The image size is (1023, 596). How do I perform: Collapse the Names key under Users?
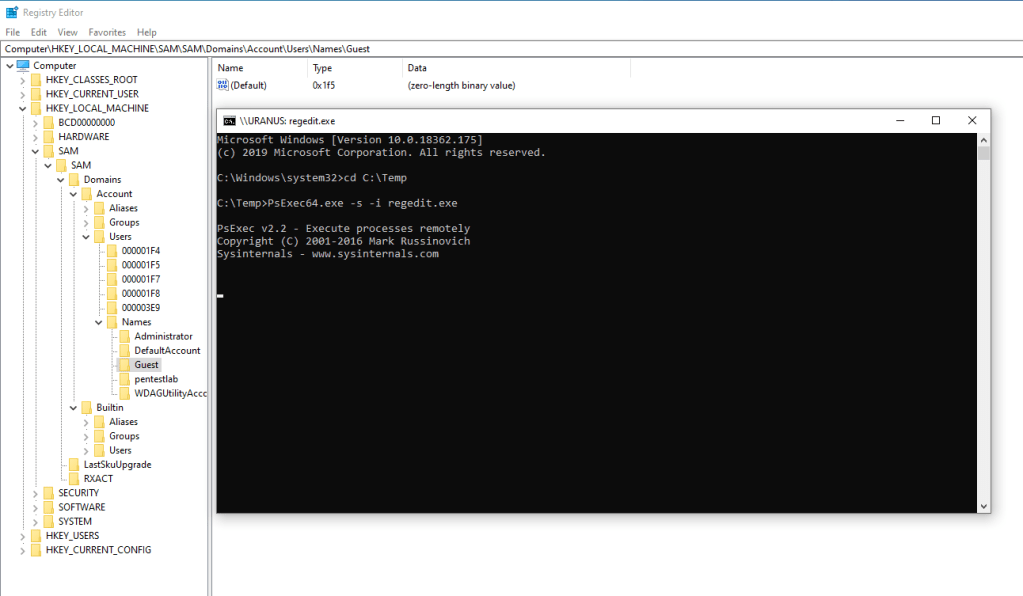pyautogui.click(x=98, y=323)
